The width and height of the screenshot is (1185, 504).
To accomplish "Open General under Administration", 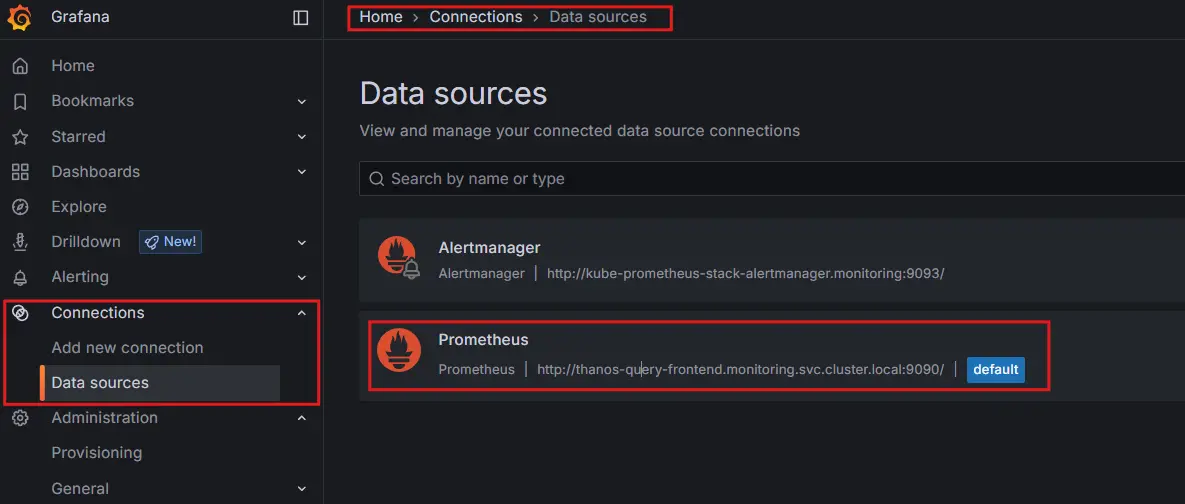I will pyautogui.click(x=80, y=489).
